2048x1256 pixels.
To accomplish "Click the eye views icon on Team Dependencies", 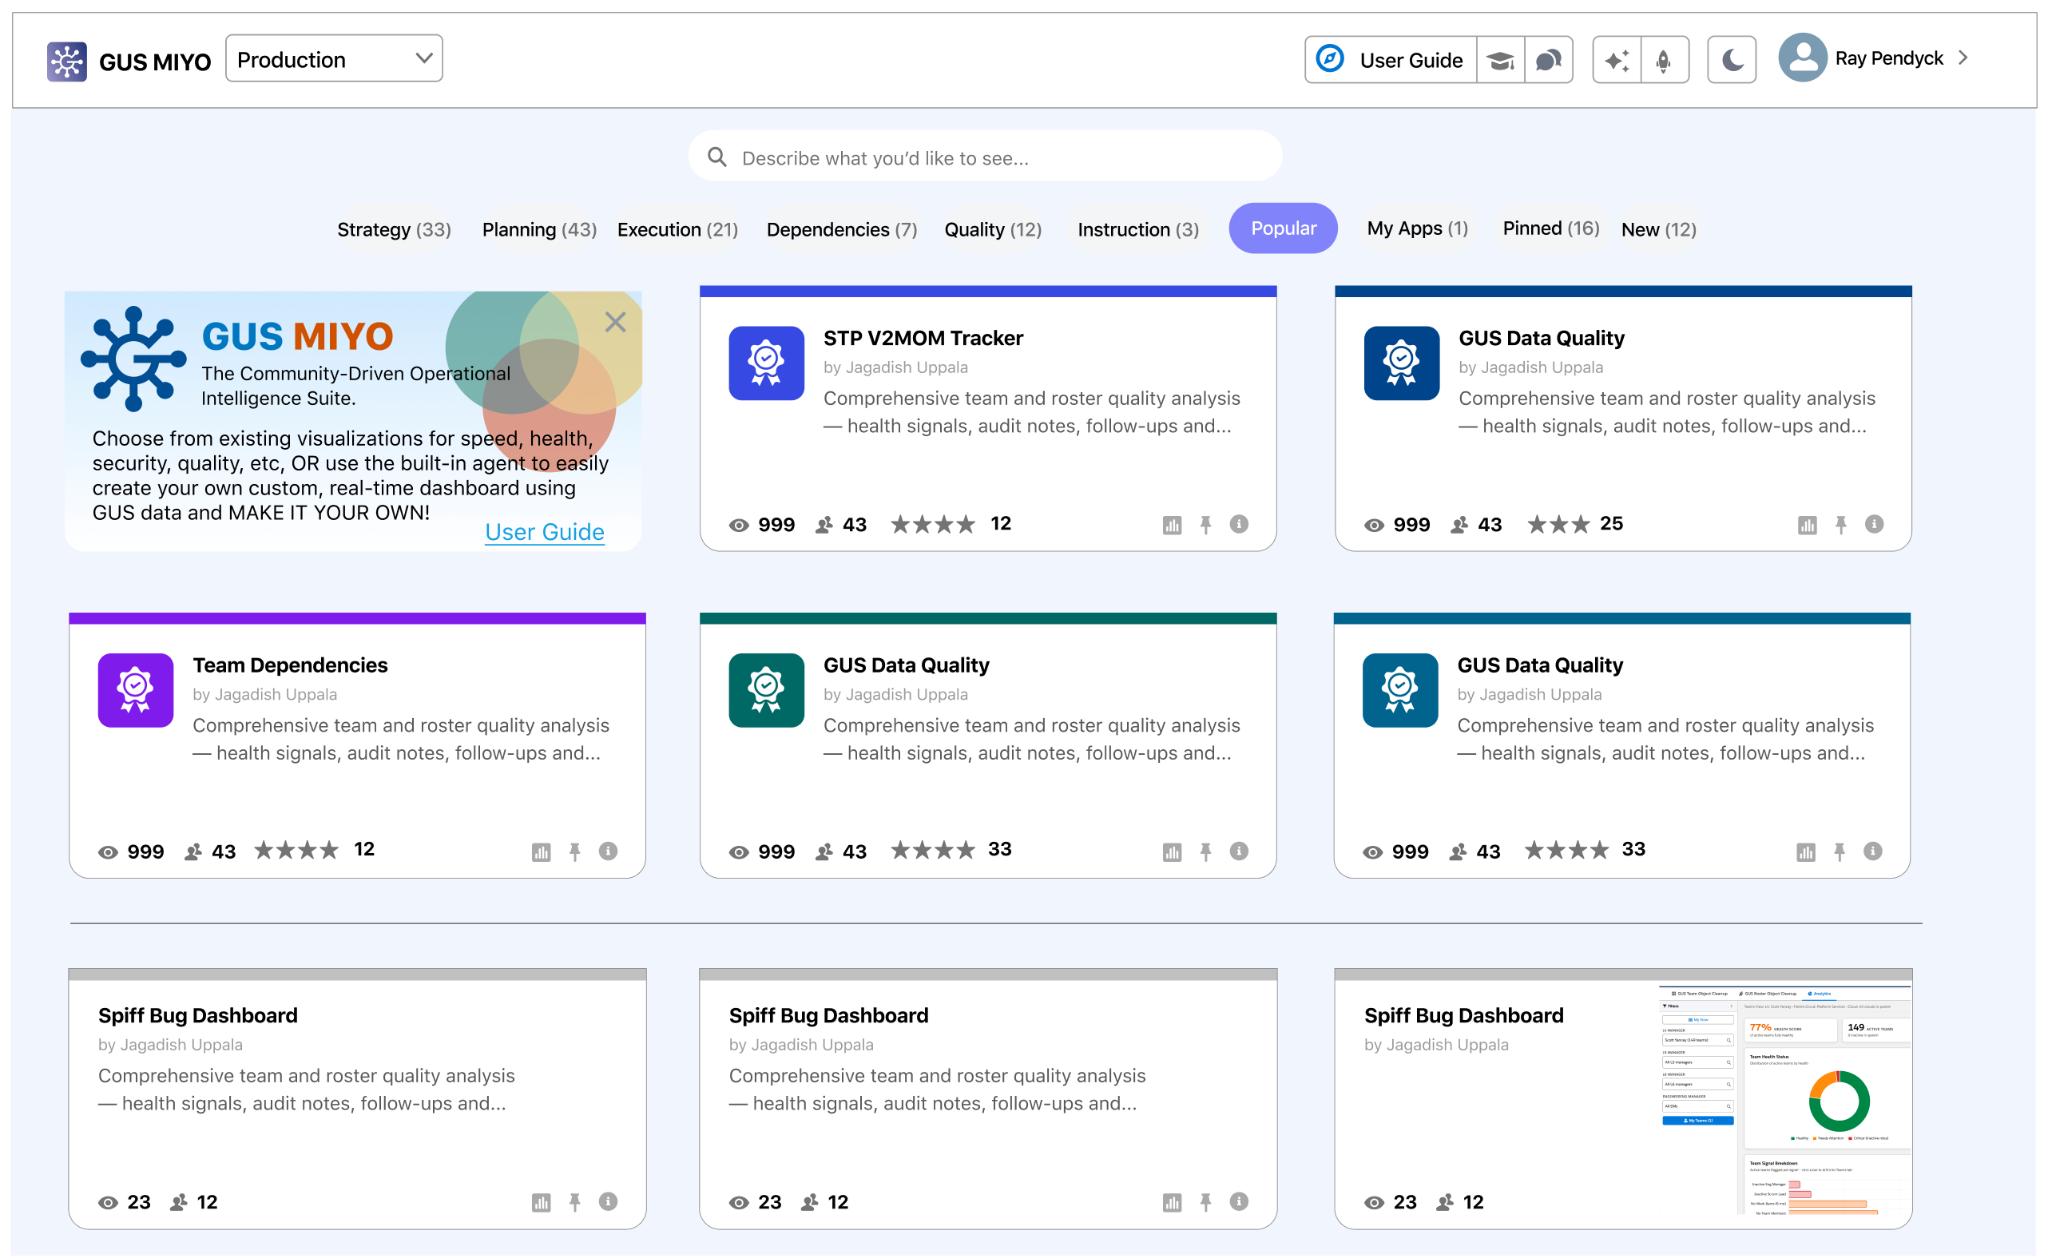I will tap(108, 852).
